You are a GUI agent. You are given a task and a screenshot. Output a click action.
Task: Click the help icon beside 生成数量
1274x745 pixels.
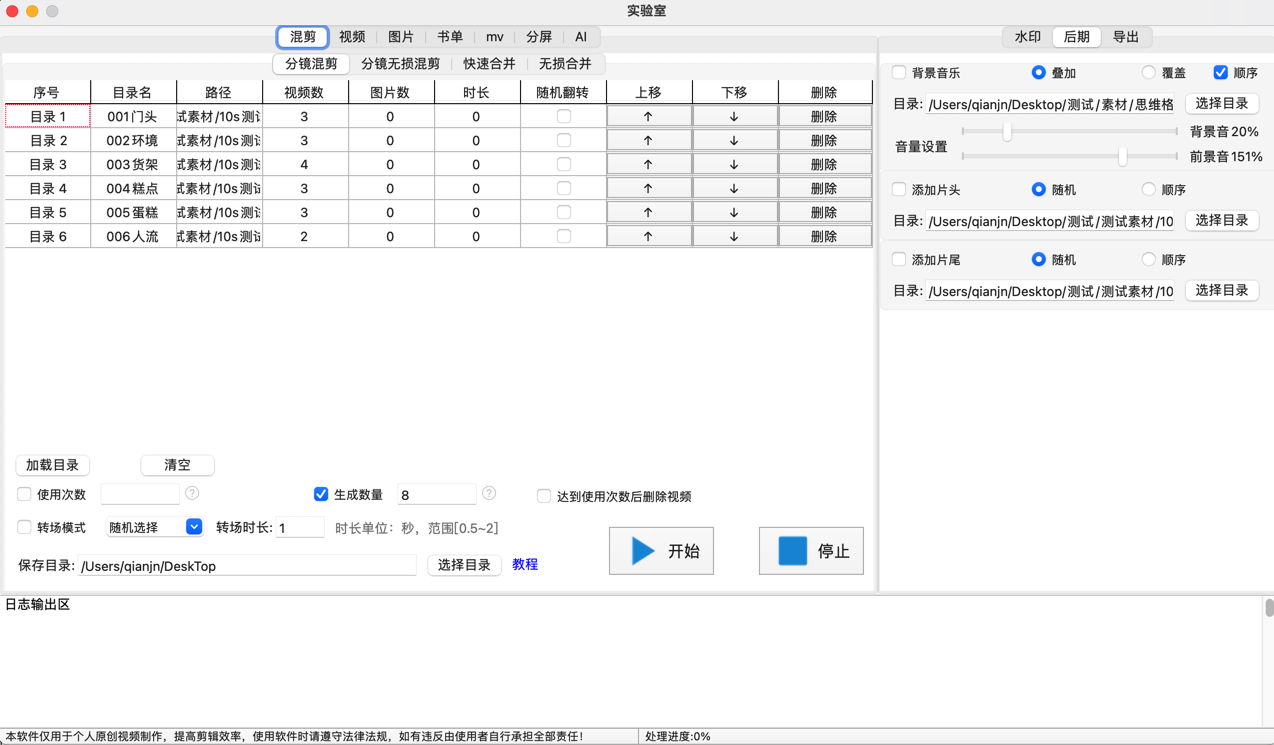(x=489, y=494)
